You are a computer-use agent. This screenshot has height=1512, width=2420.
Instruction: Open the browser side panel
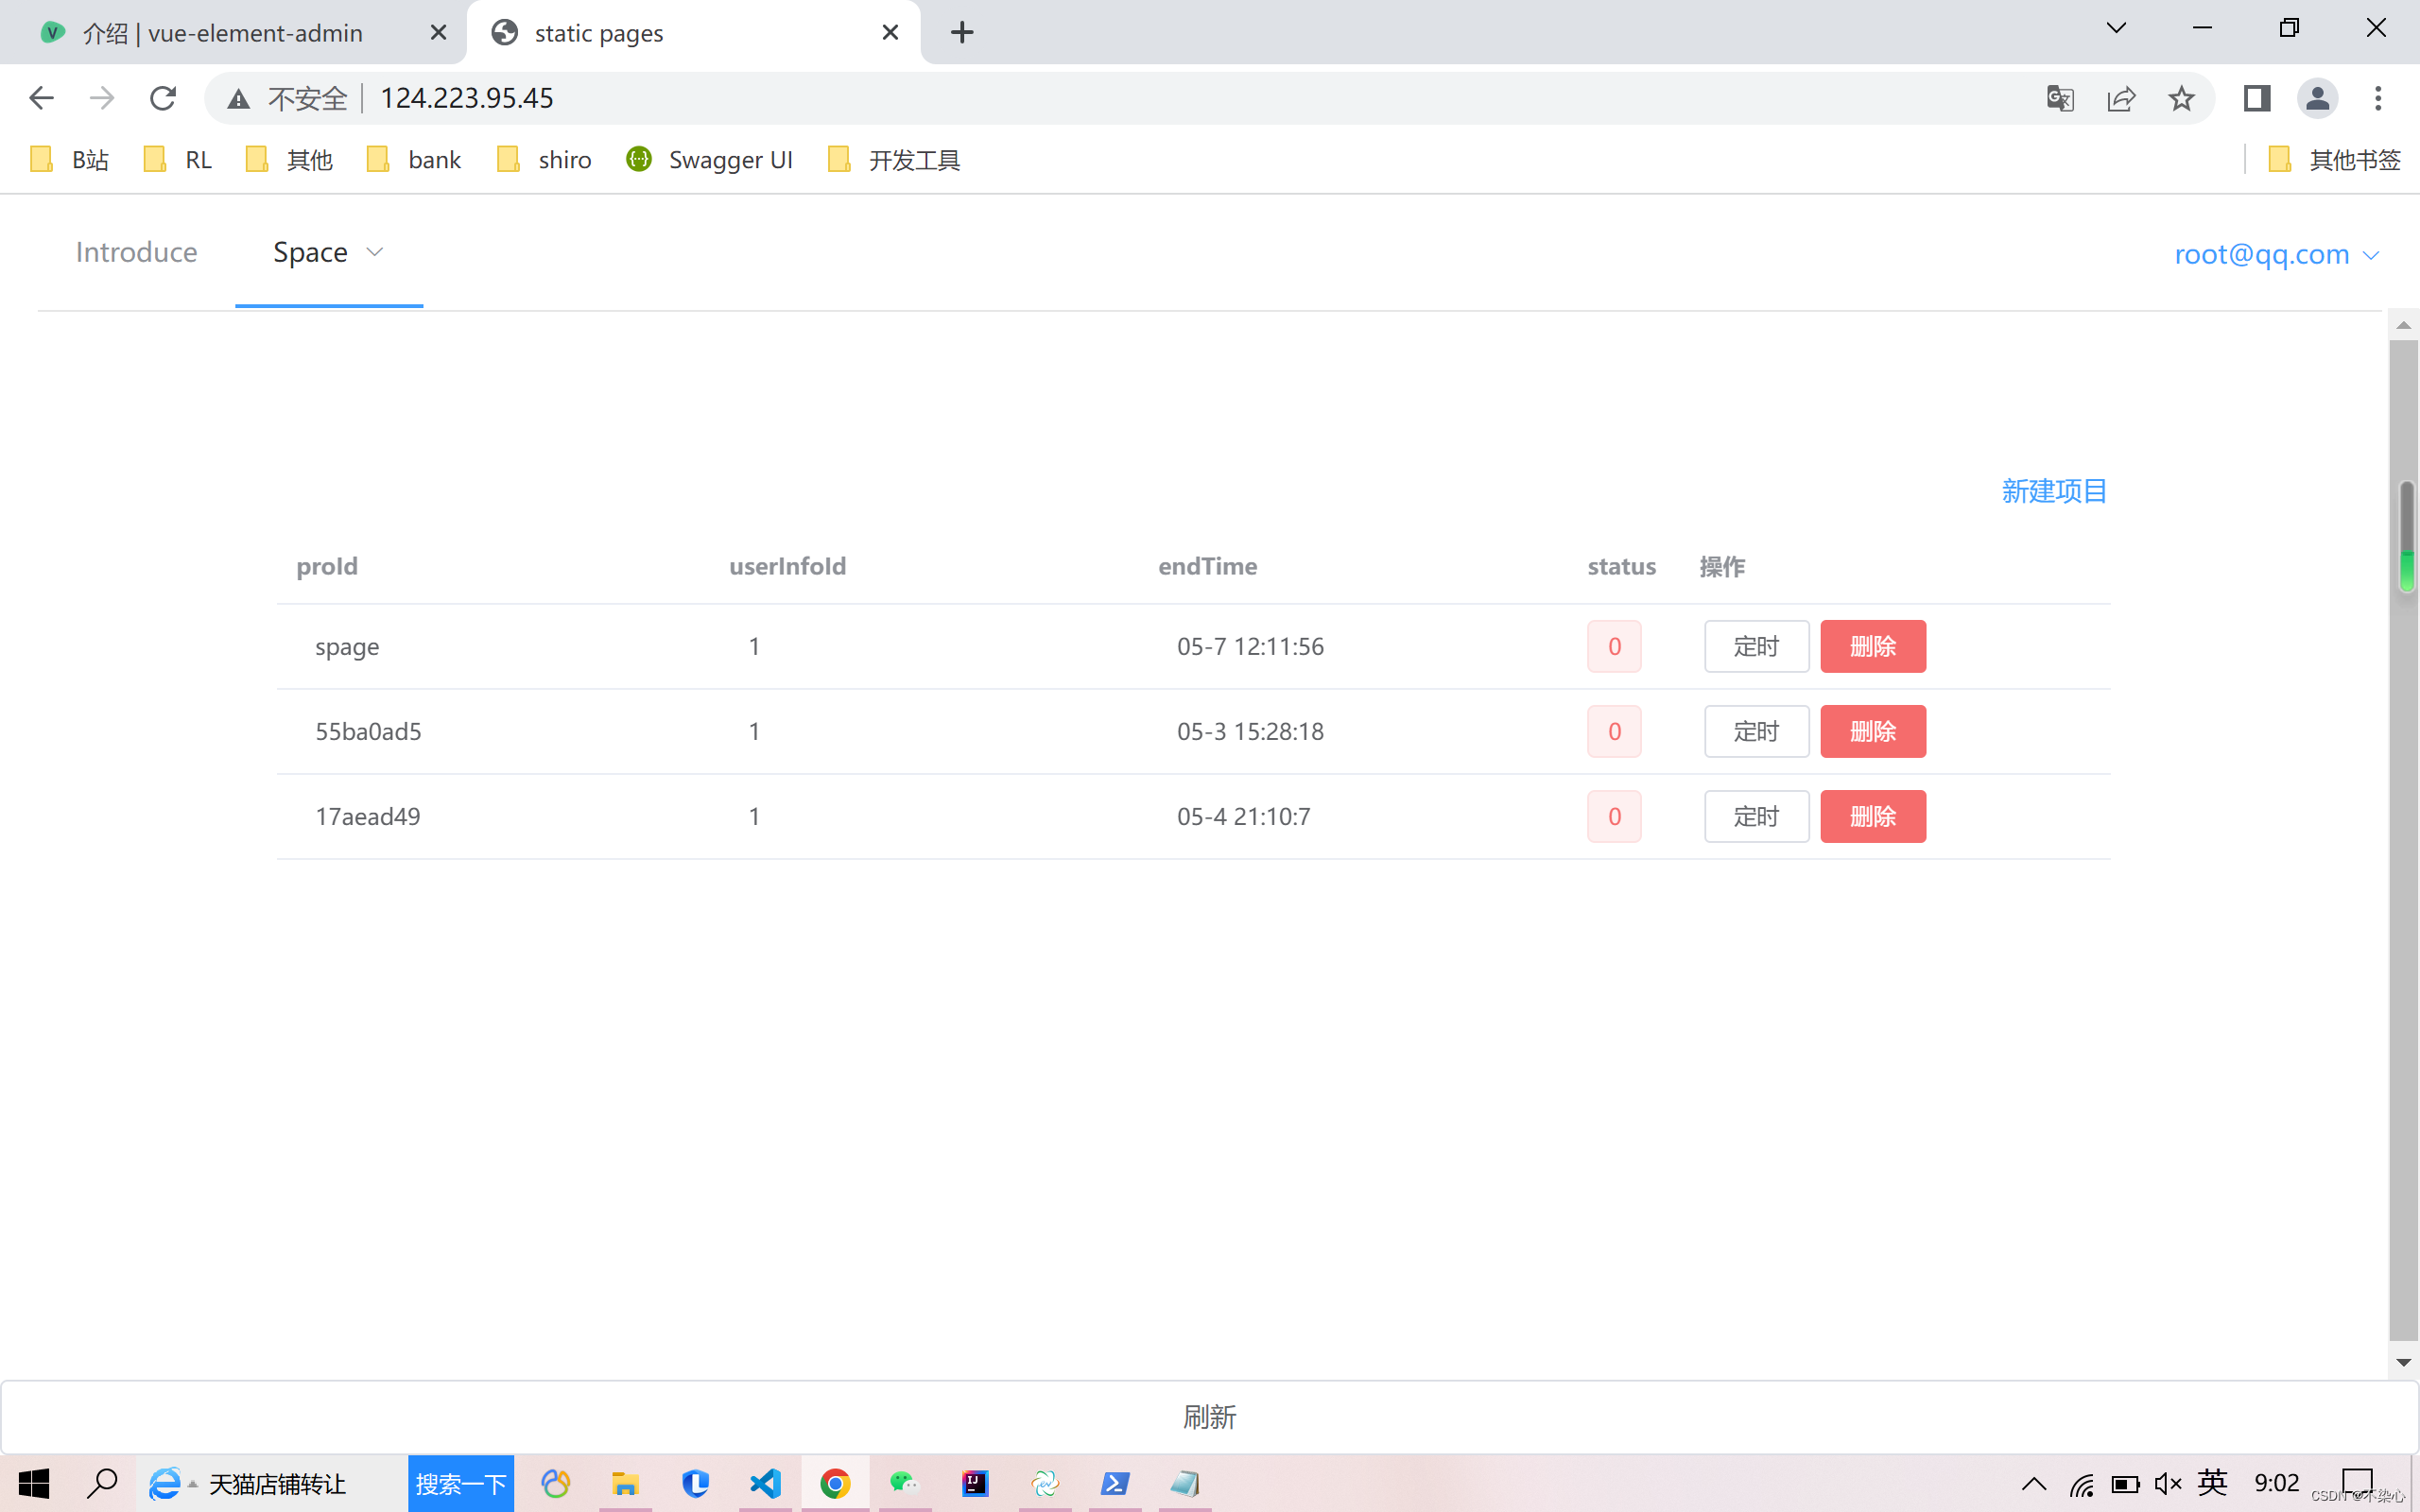pos(2257,98)
